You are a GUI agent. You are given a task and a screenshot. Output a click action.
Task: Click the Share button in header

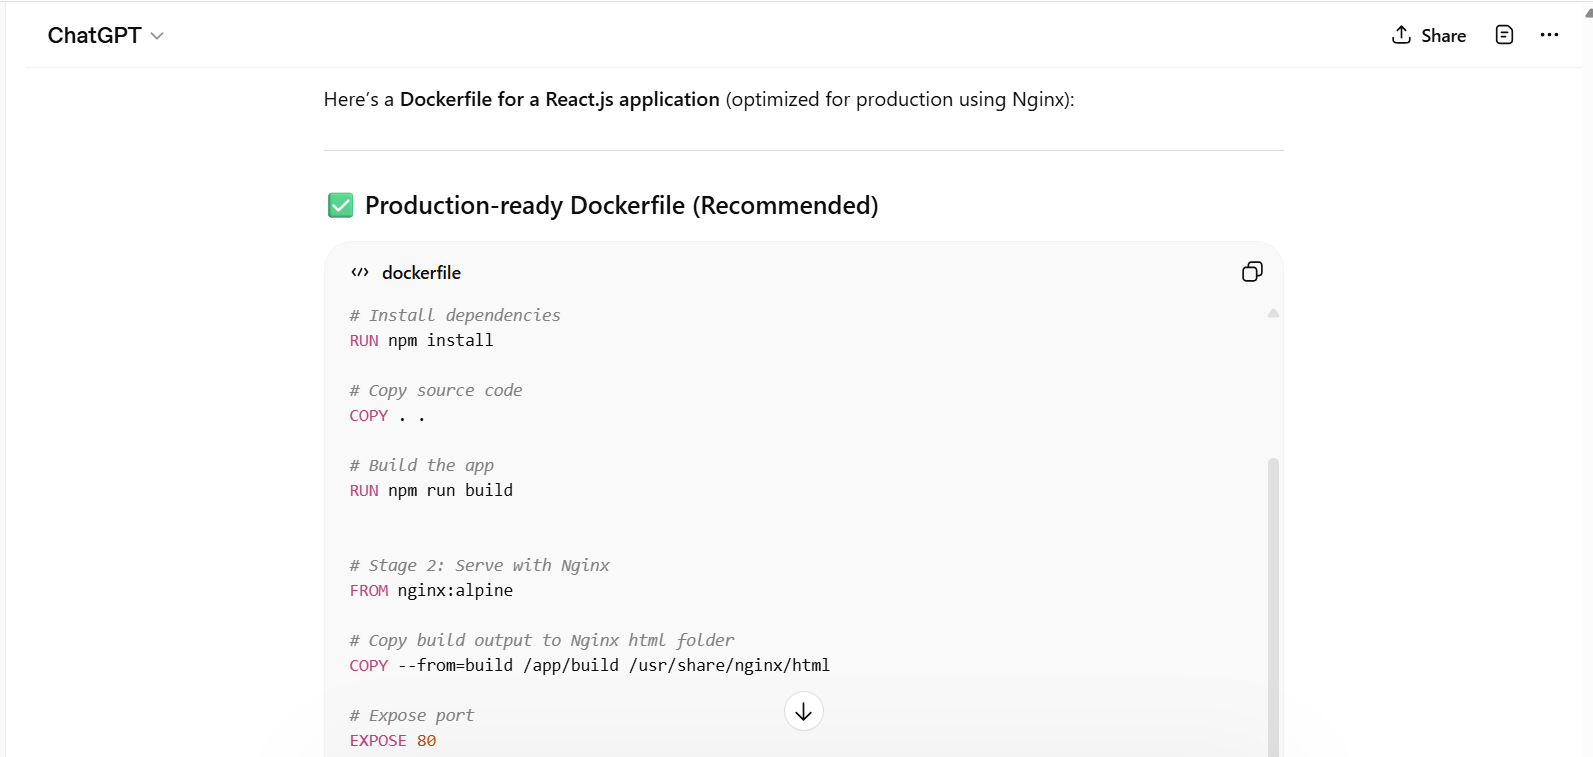pyautogui.click(x=1428, y=36)
